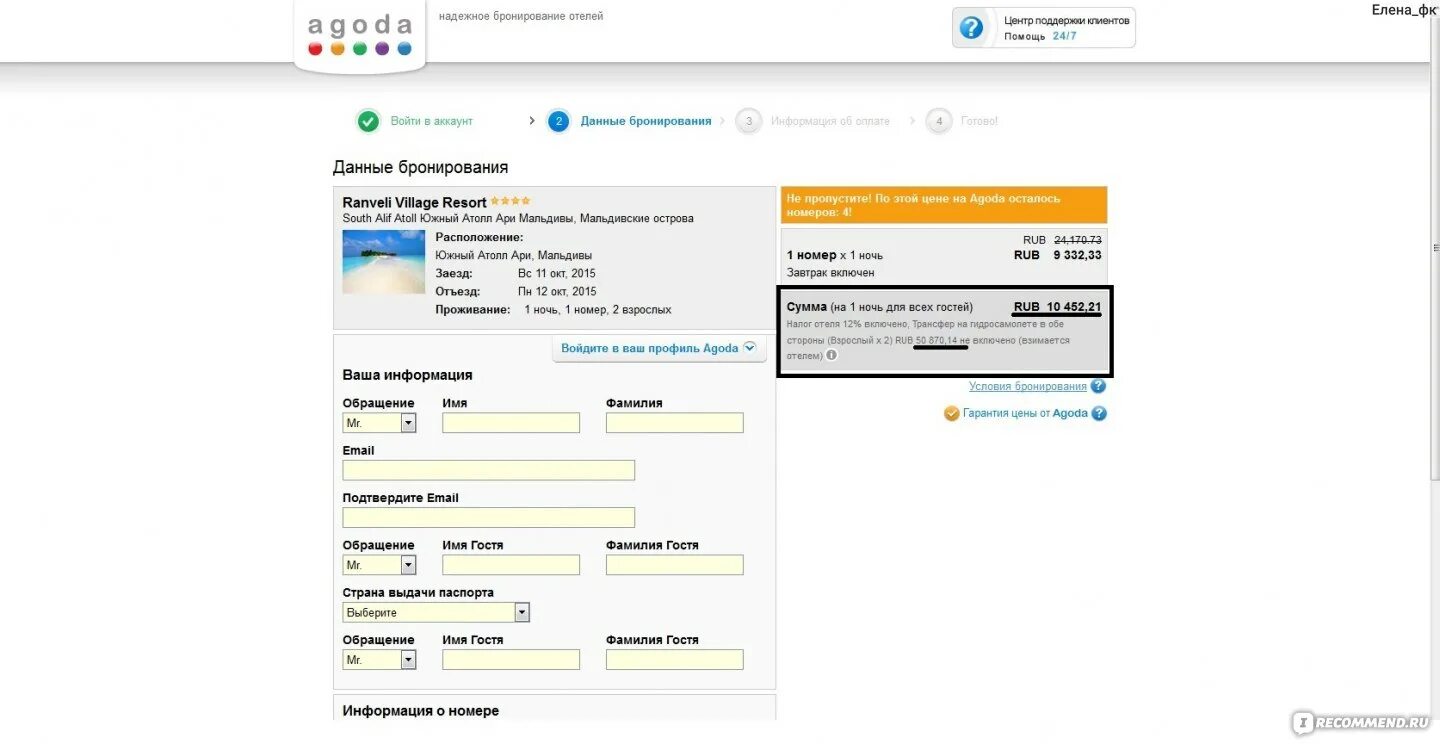Select 'Информация об оплате' step
This screenshot has height=744, width=1440.
[830, 121]
